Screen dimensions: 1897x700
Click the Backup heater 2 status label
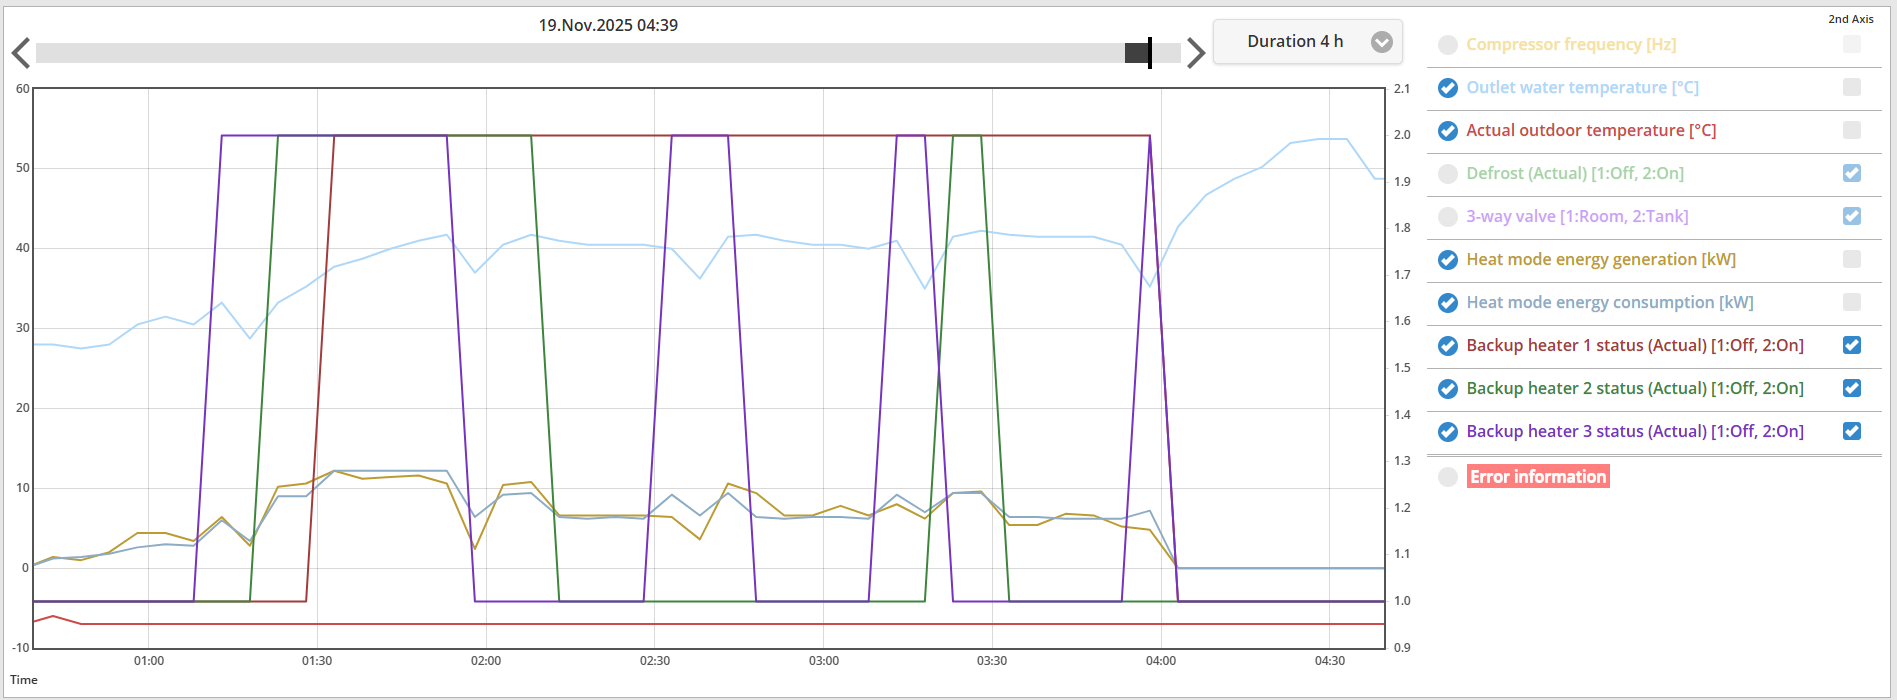click(1634, 389)
